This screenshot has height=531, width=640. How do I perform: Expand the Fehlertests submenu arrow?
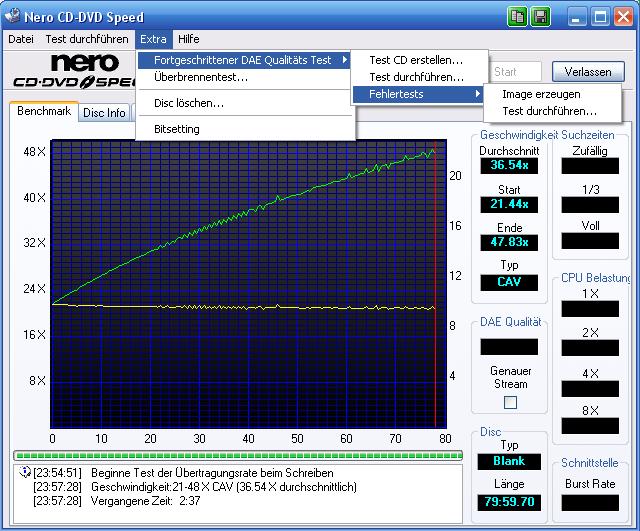477,94
